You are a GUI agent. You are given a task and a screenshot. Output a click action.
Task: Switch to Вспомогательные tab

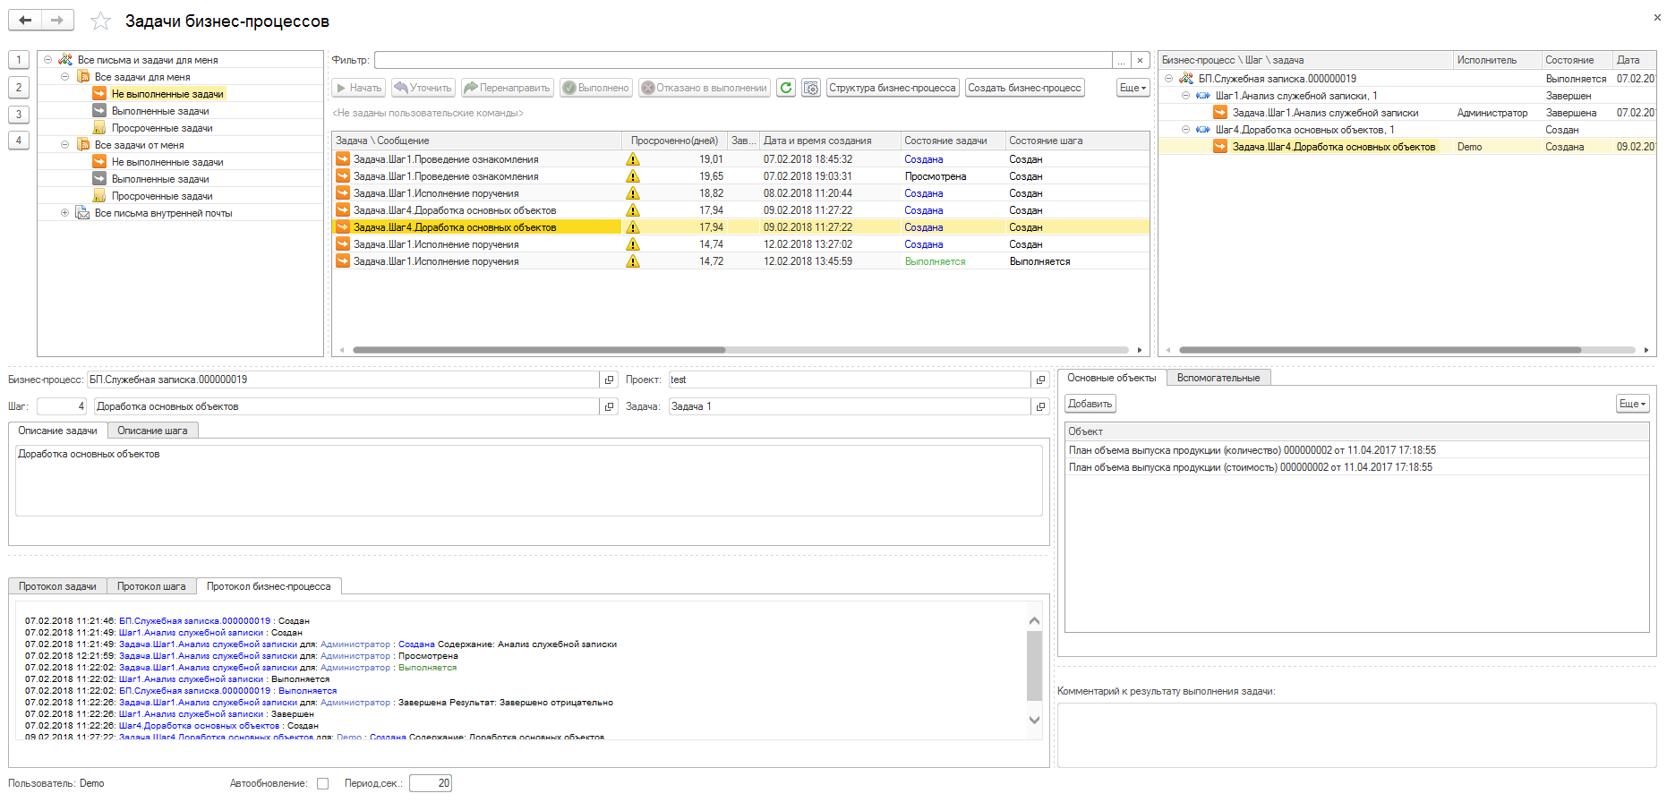click(1218, 378)
